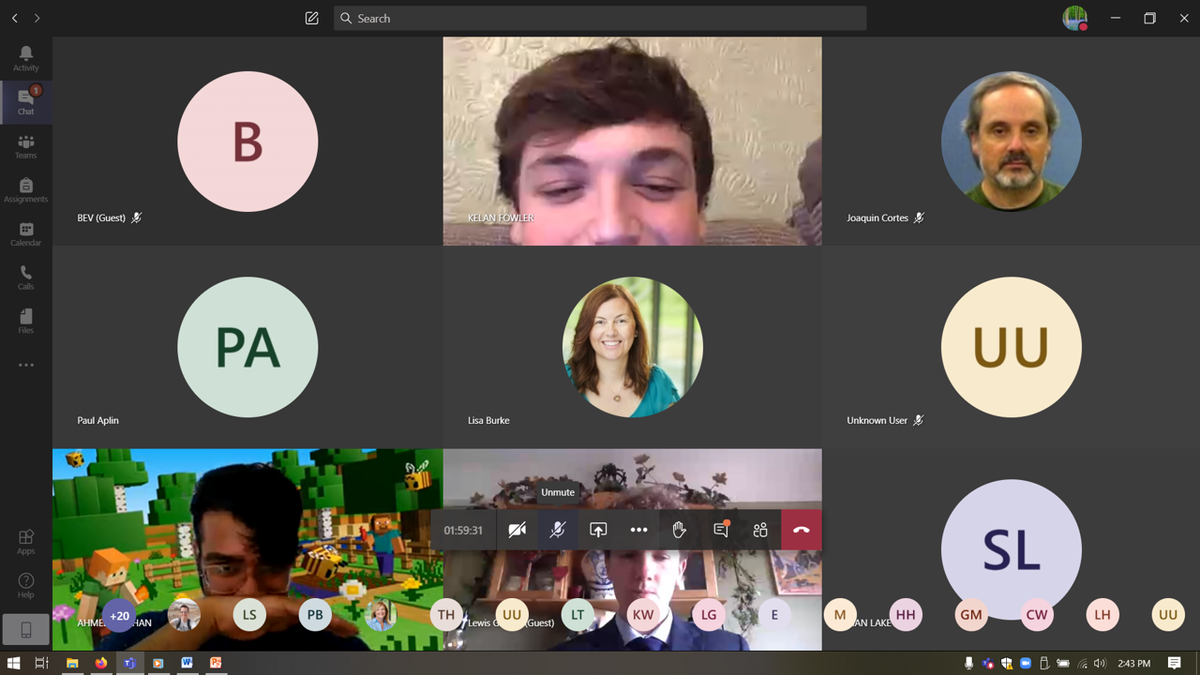Open more actions in meeting toolbar
The height and width of the screenshot is (675, 1200).
click(639, 530)
